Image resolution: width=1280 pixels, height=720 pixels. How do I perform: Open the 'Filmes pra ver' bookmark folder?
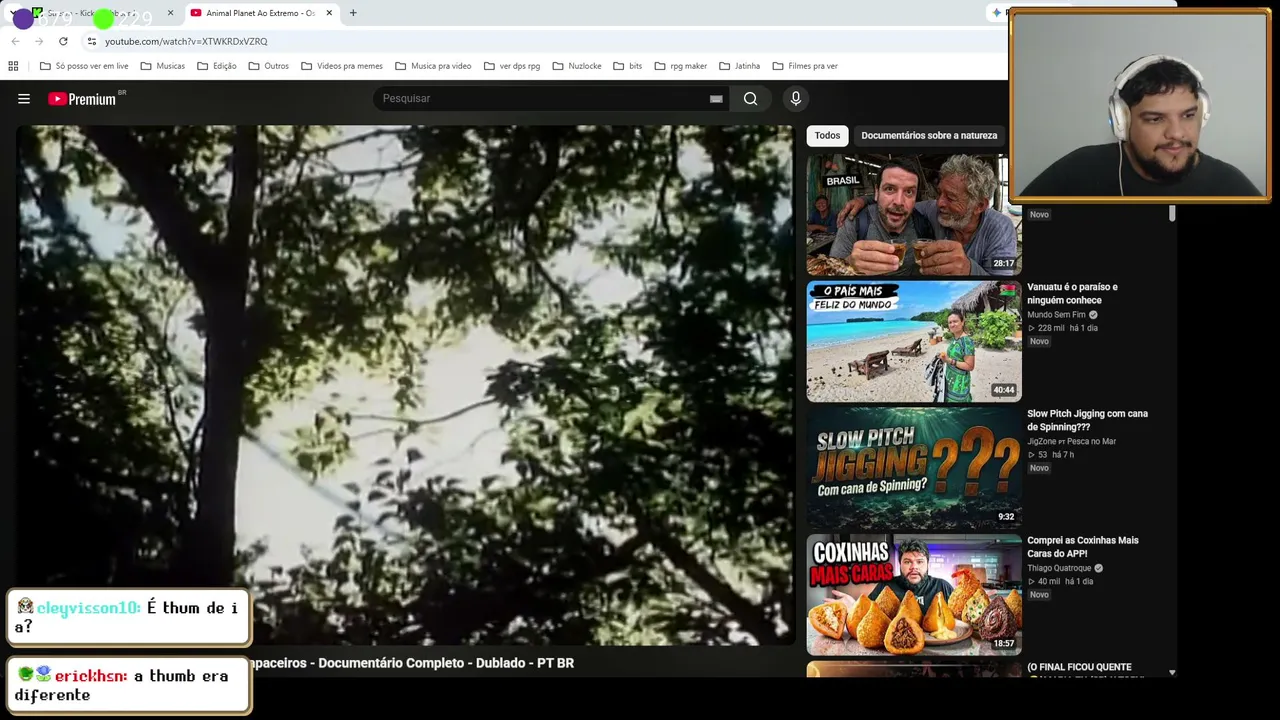click(805, 66)
